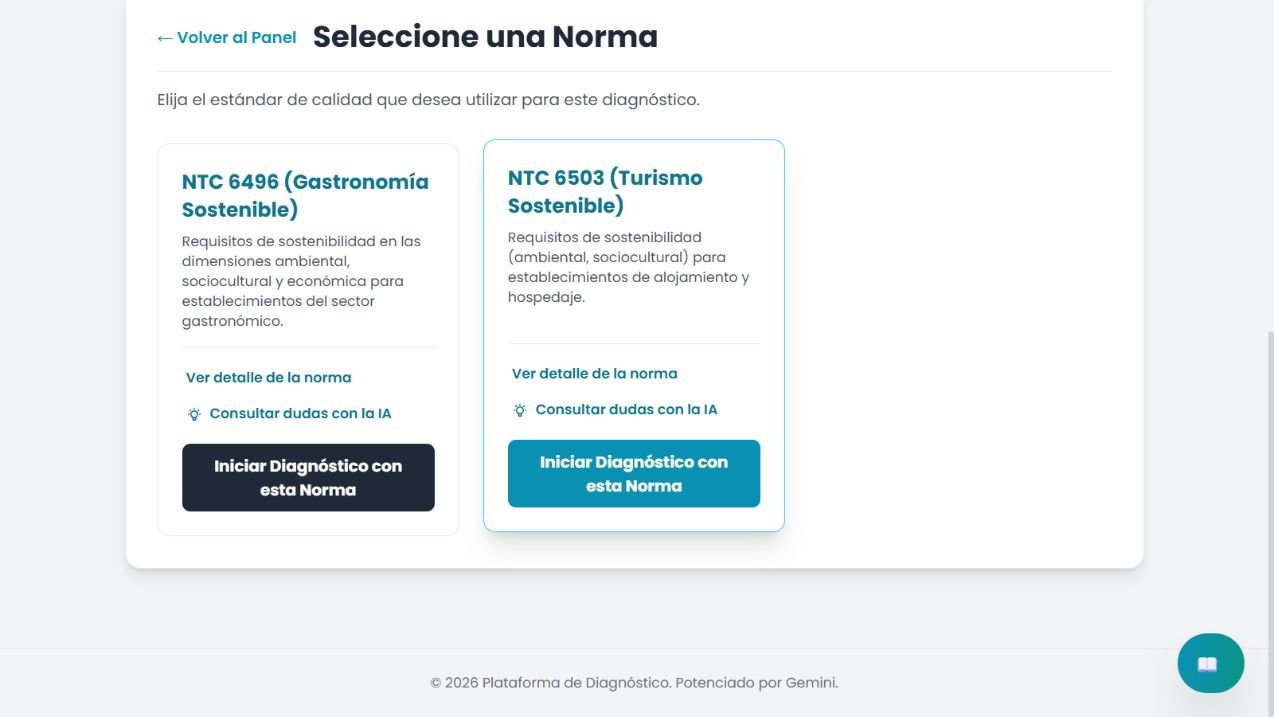Click the subtitle about choosing a quality standard

[x=428, y=100]
